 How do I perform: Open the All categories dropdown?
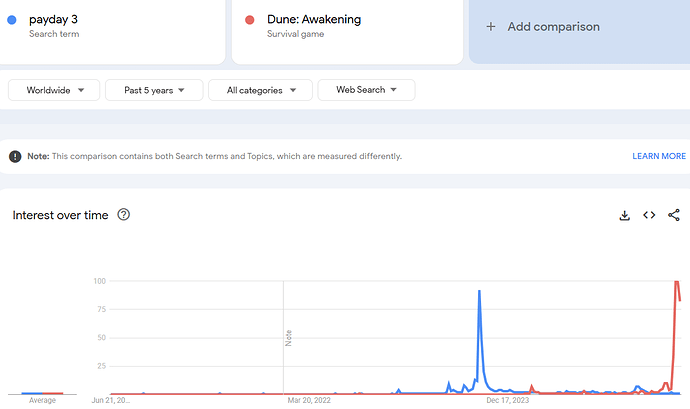261,90
